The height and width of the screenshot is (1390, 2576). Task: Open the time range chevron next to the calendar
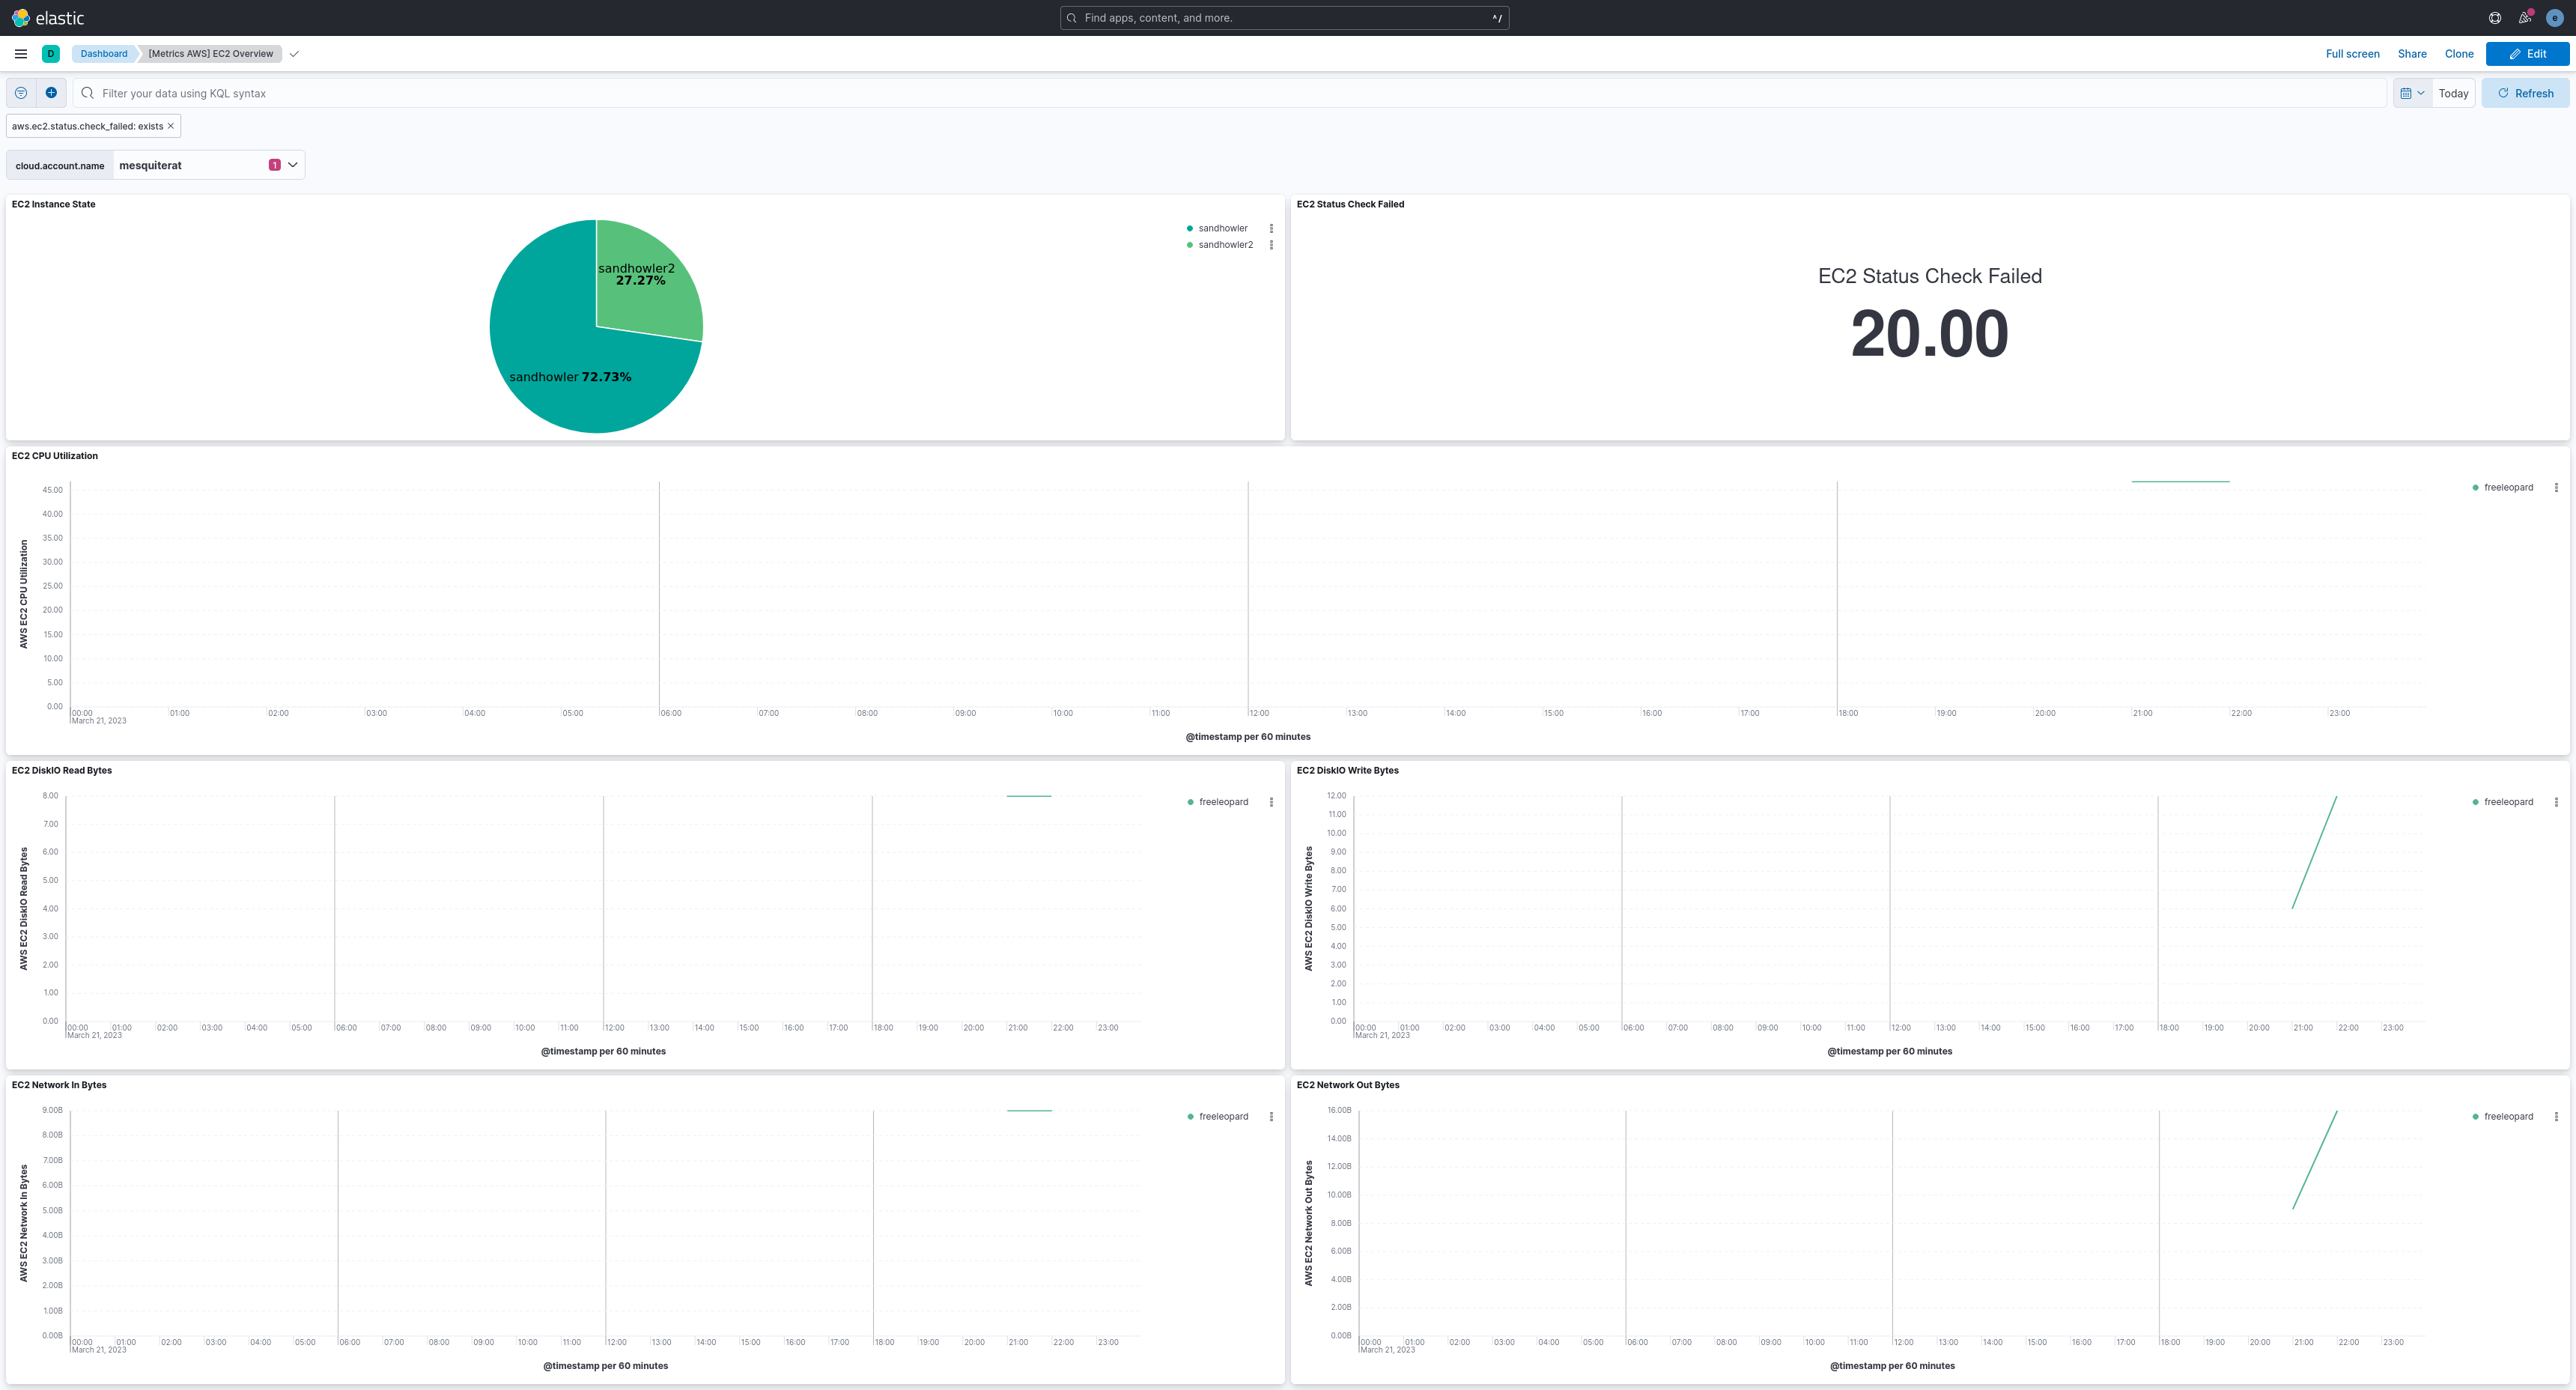pos(2420,92)
